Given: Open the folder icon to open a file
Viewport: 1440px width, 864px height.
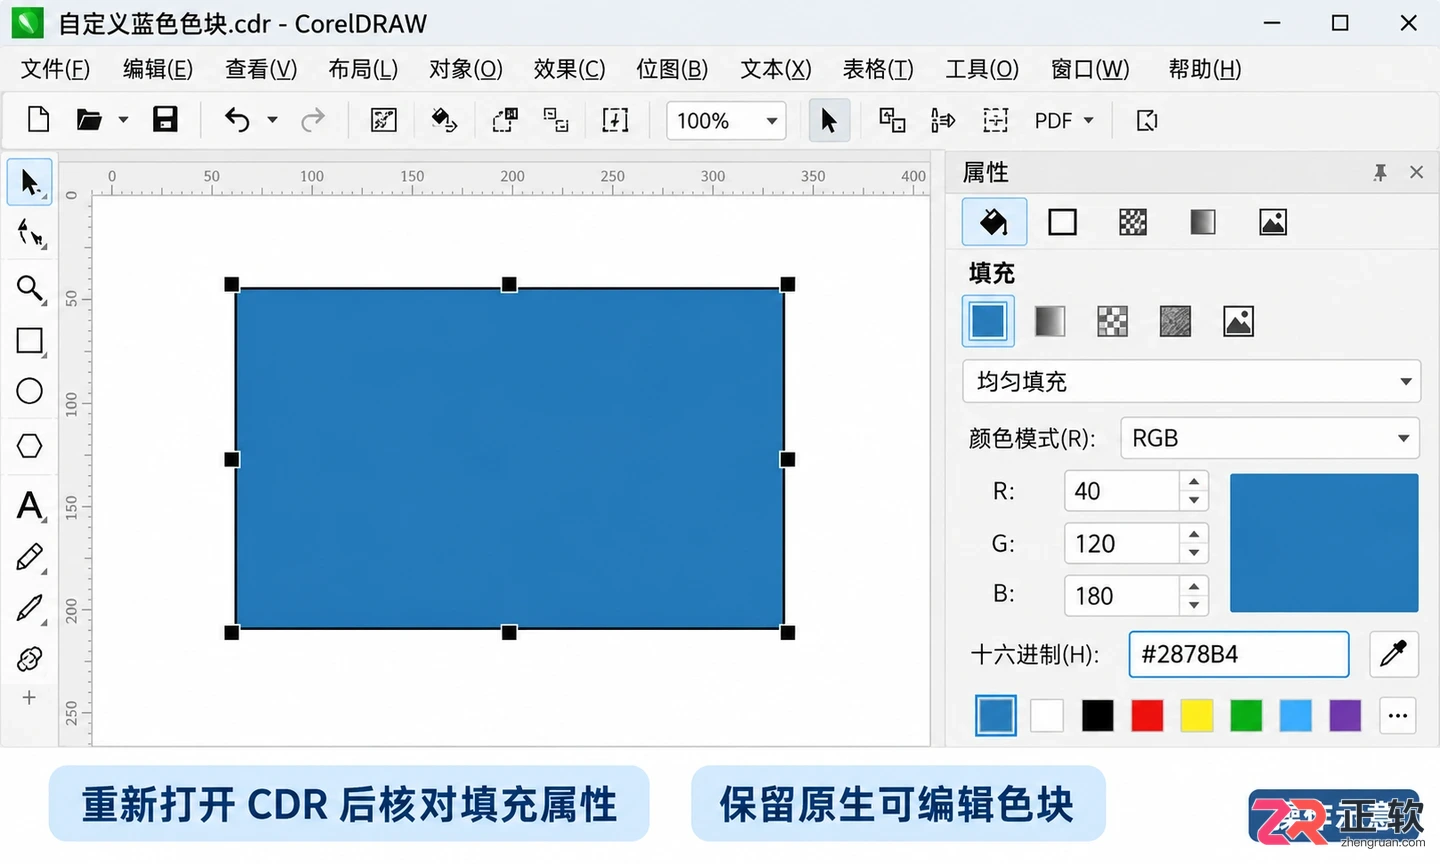Looking at the screenshot, I should point(89,120).
